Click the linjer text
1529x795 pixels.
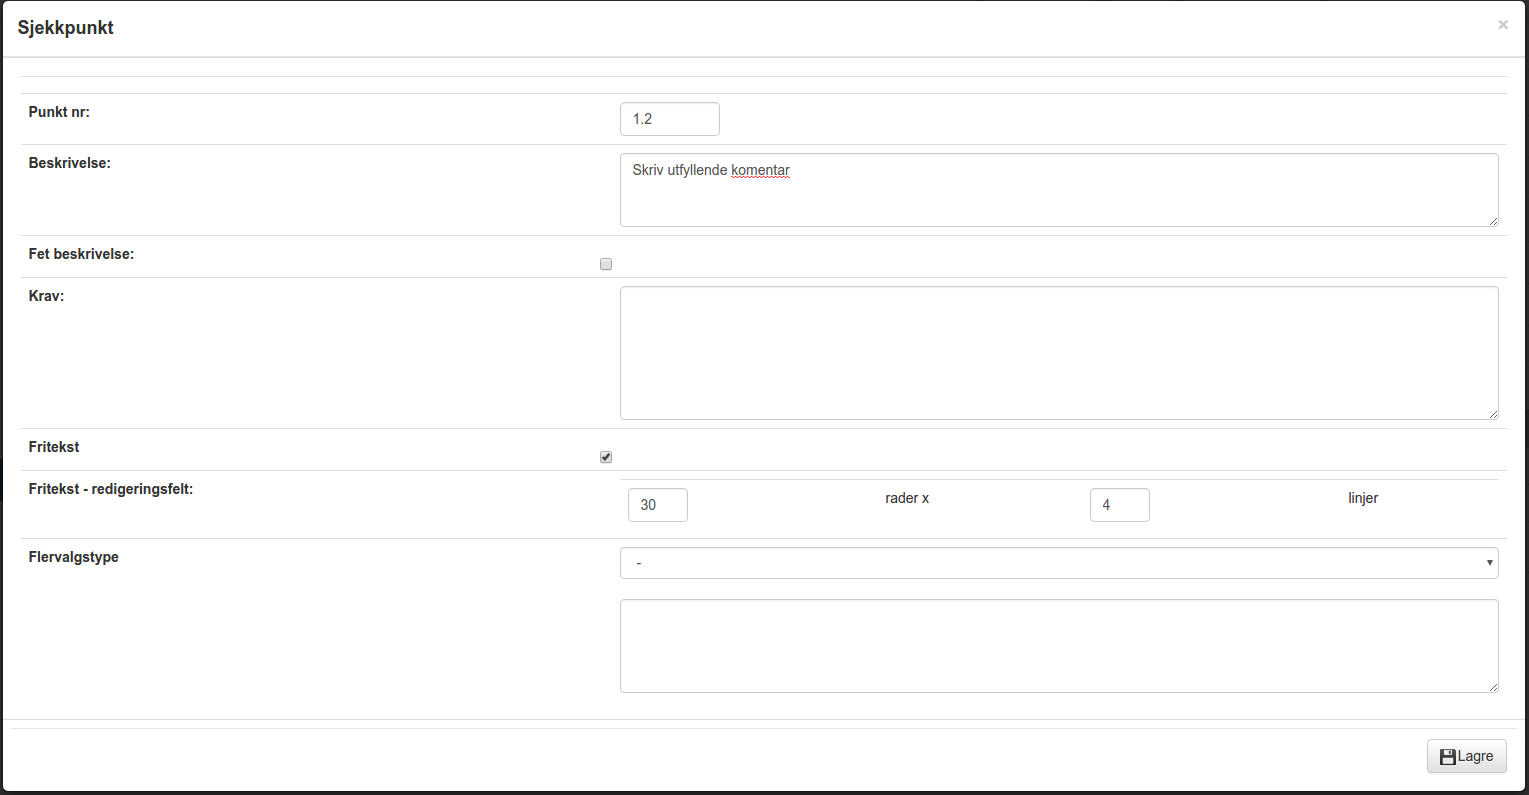[x=1363, y=498]
